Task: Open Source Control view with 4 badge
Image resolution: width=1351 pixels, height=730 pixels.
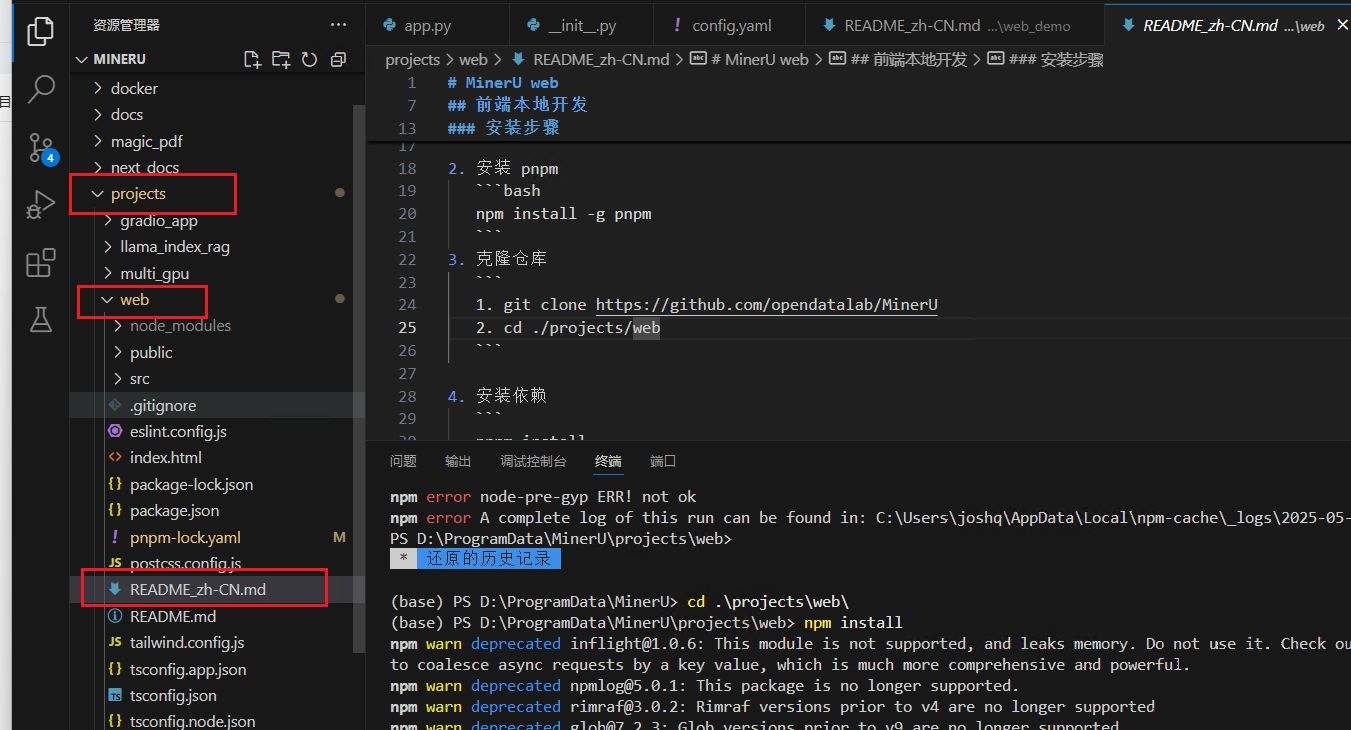Action: [x=41, y=148]
